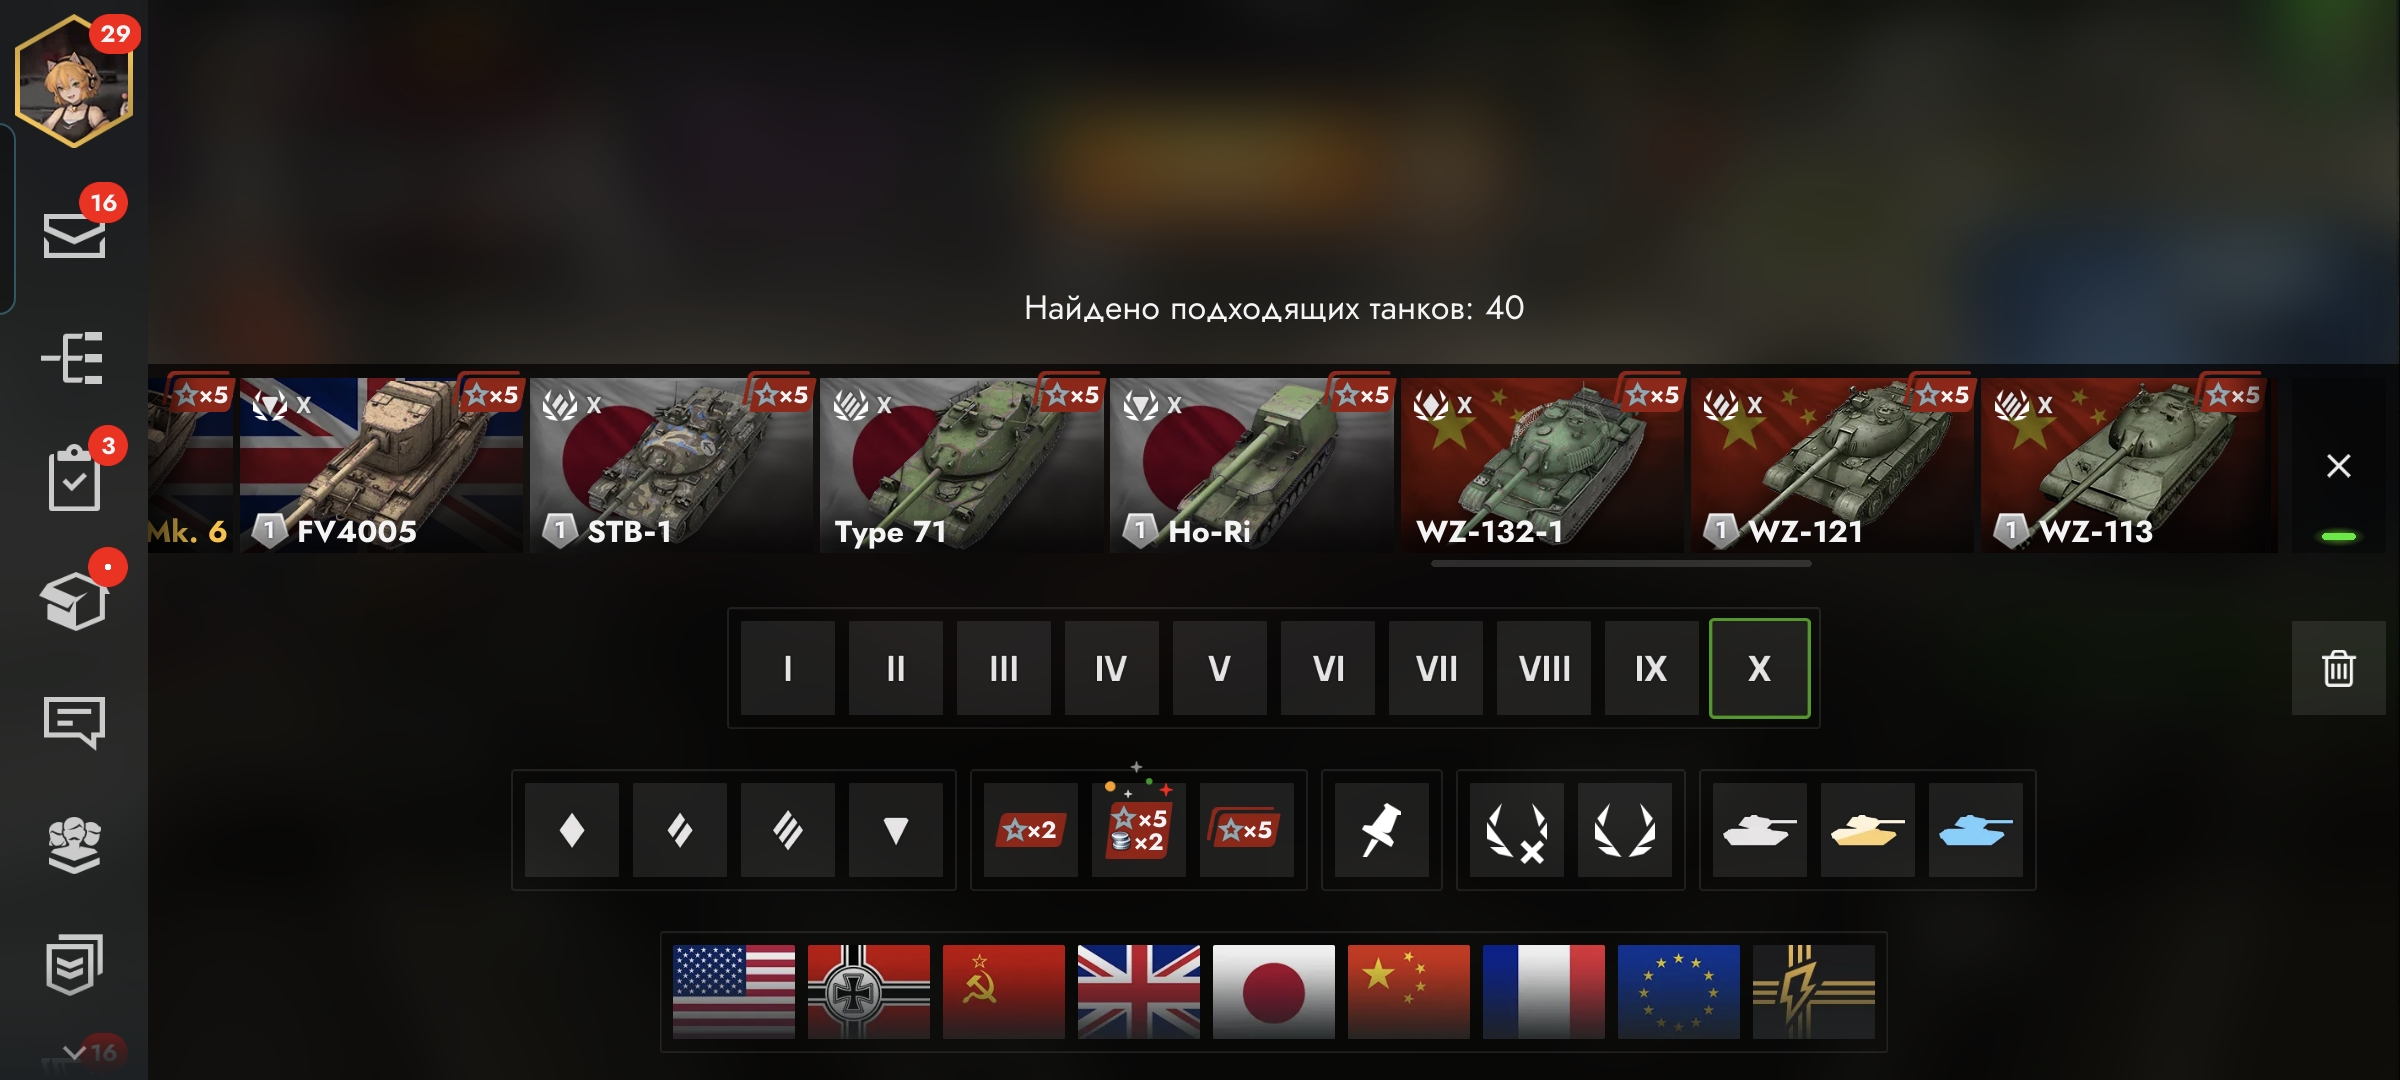Close the filter panel with X
Viewport: 2400px width, 1080px height.
(x=2338, y=466)
